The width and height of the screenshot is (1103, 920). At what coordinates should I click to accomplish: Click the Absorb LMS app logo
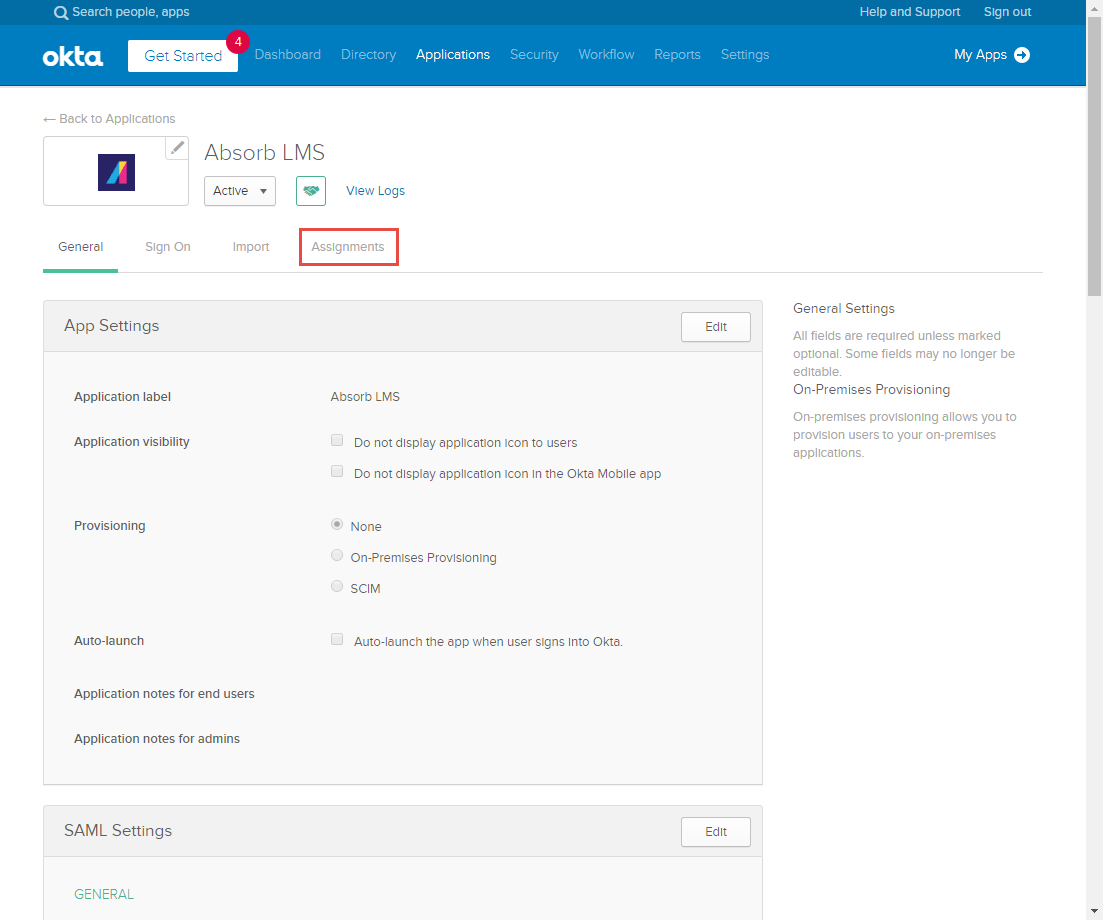pyautogui.click(x=116, y=172)
